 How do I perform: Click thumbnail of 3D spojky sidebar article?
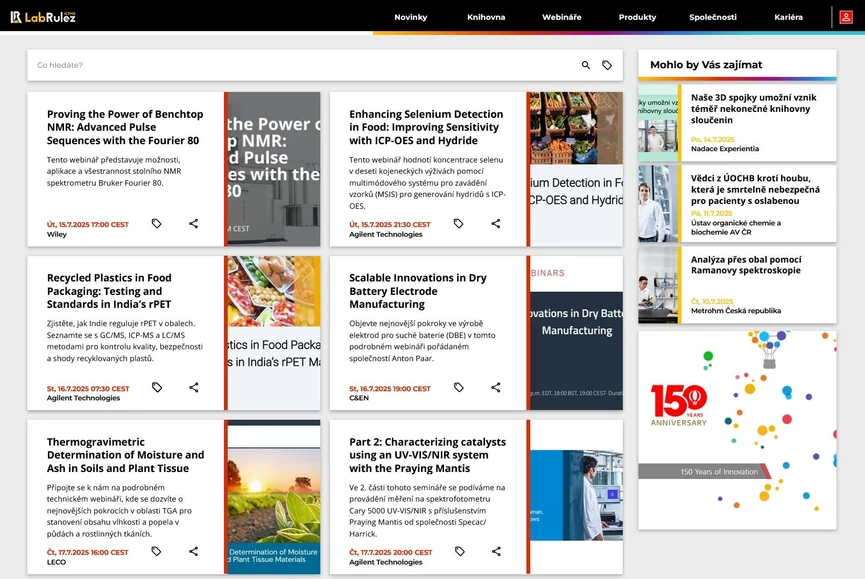(658, 122)
